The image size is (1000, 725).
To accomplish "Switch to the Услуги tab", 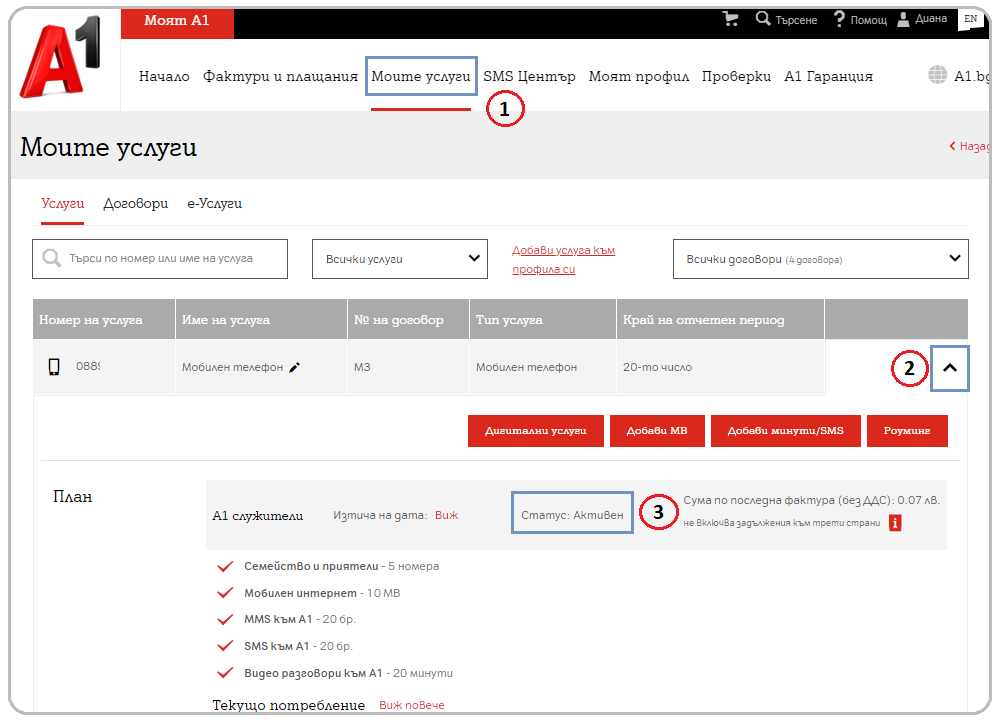I will [62, 203].
